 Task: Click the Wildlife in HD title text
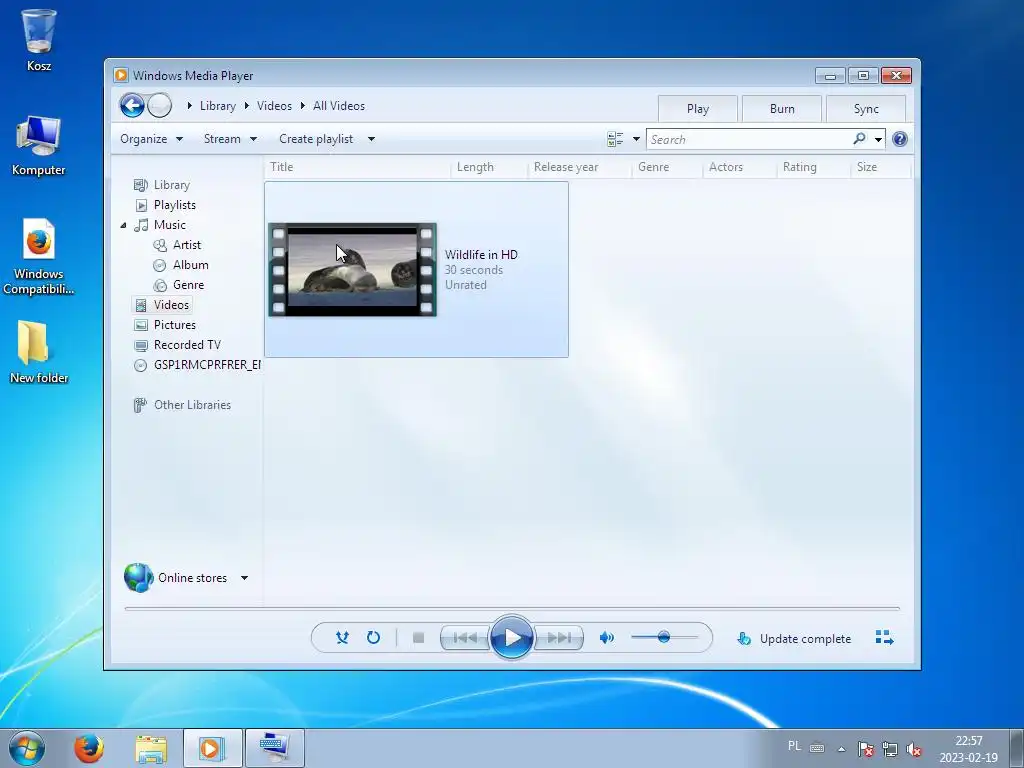(x=481, y=255)
